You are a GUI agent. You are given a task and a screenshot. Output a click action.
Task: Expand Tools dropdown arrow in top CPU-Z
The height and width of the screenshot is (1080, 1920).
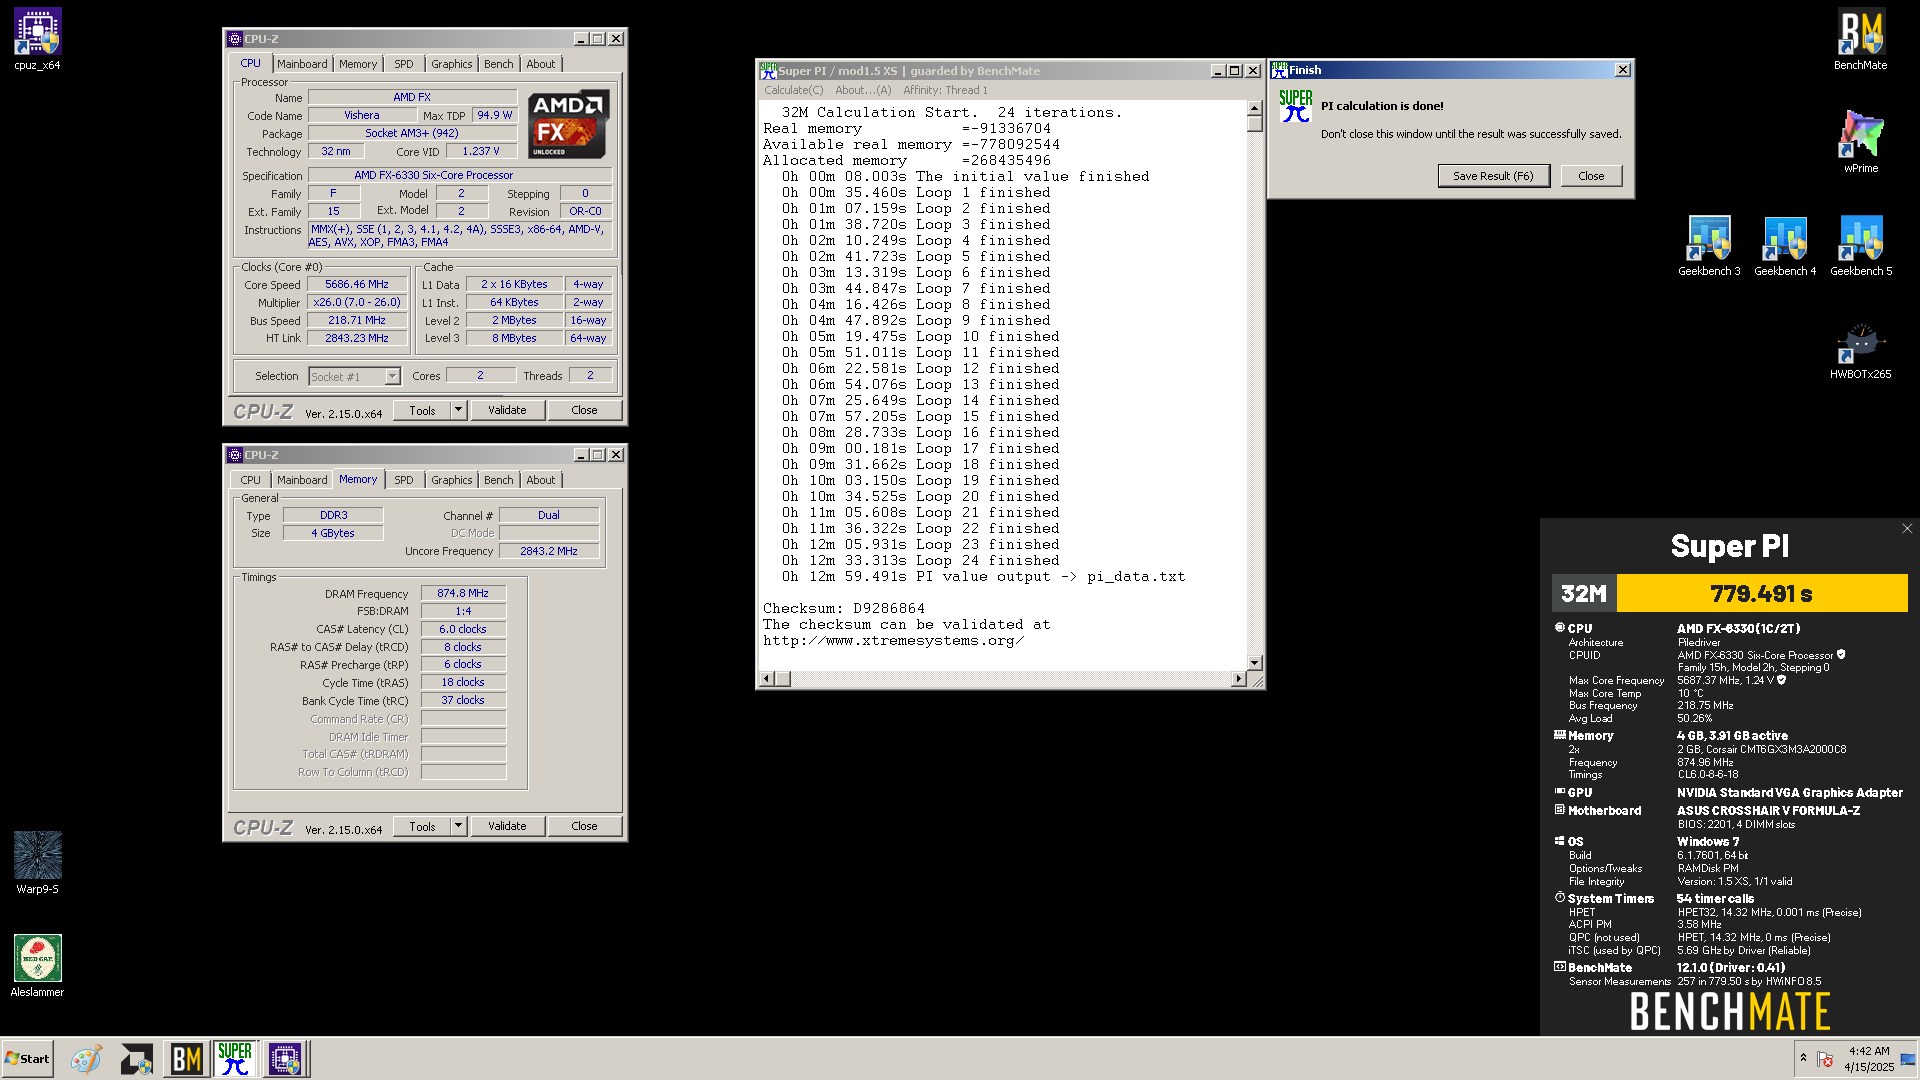(x=459, y=411)
